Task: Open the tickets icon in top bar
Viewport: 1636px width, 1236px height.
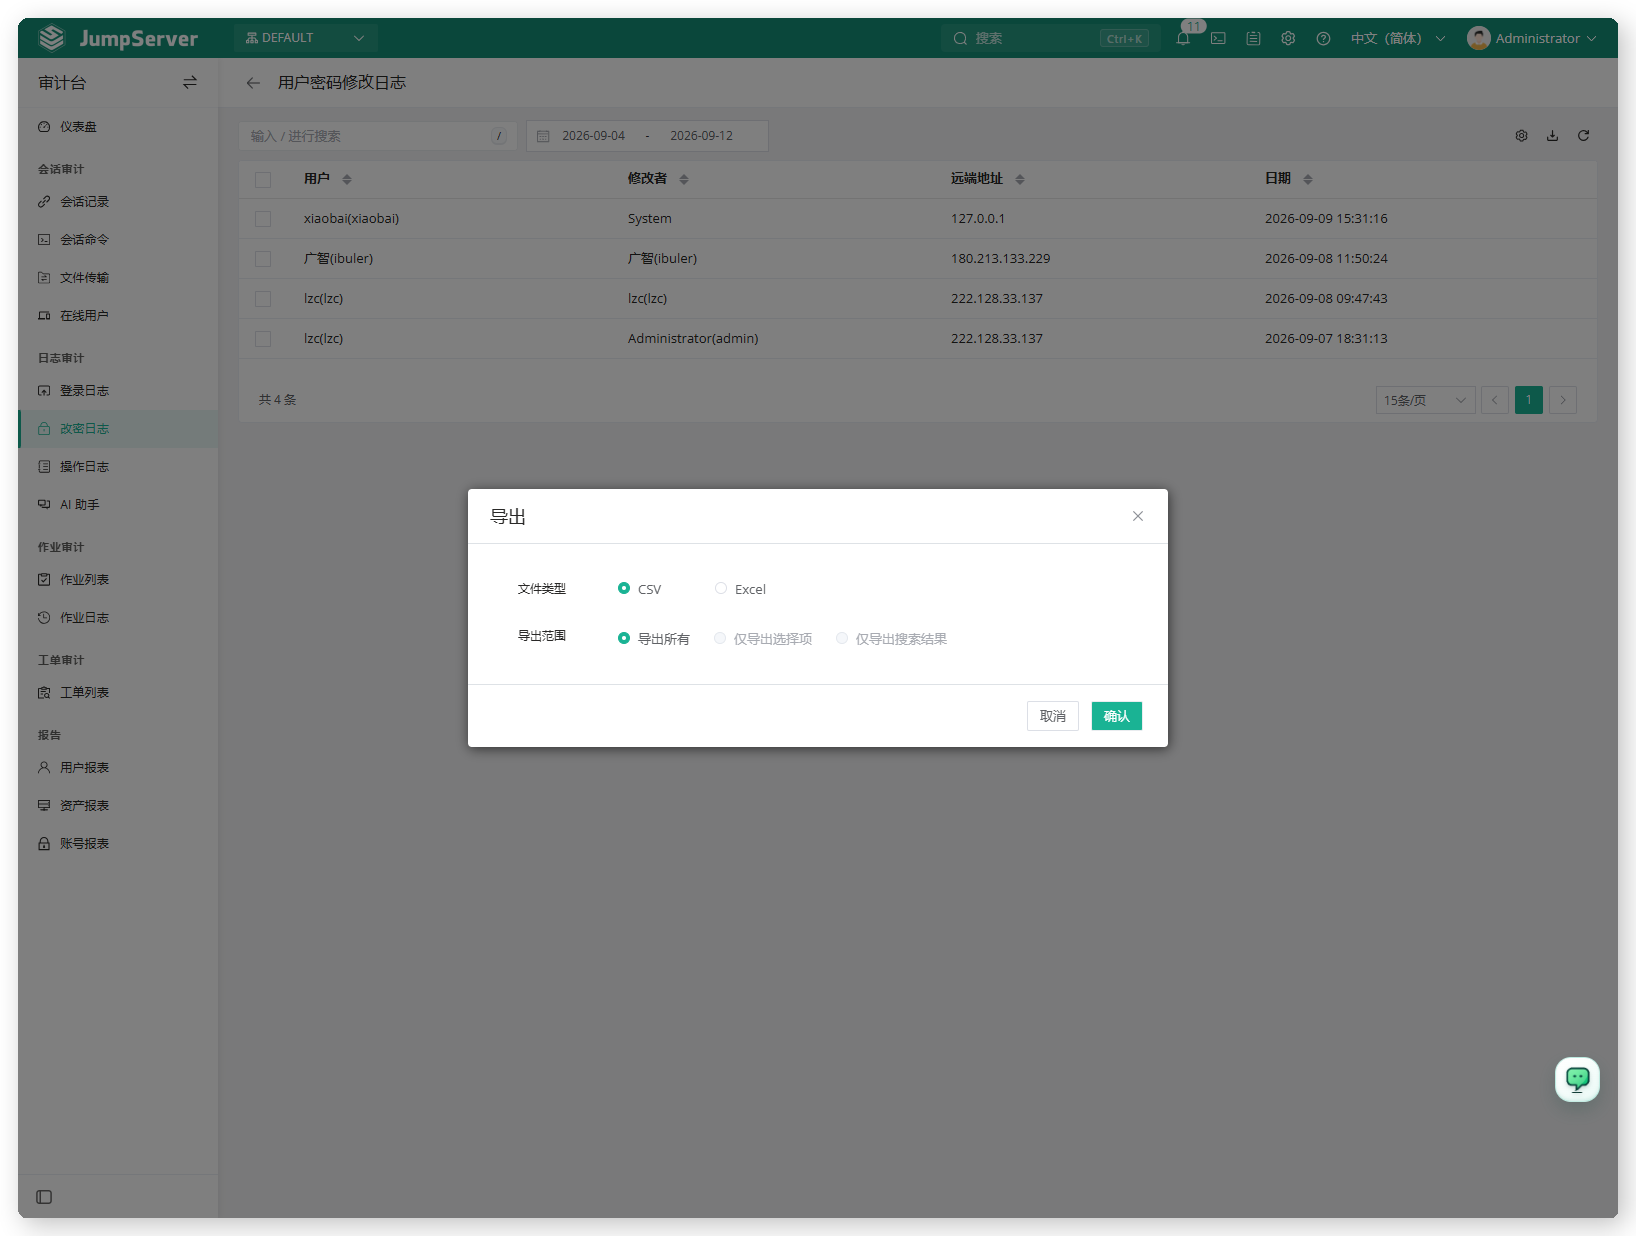Action: click(1253, 38)
